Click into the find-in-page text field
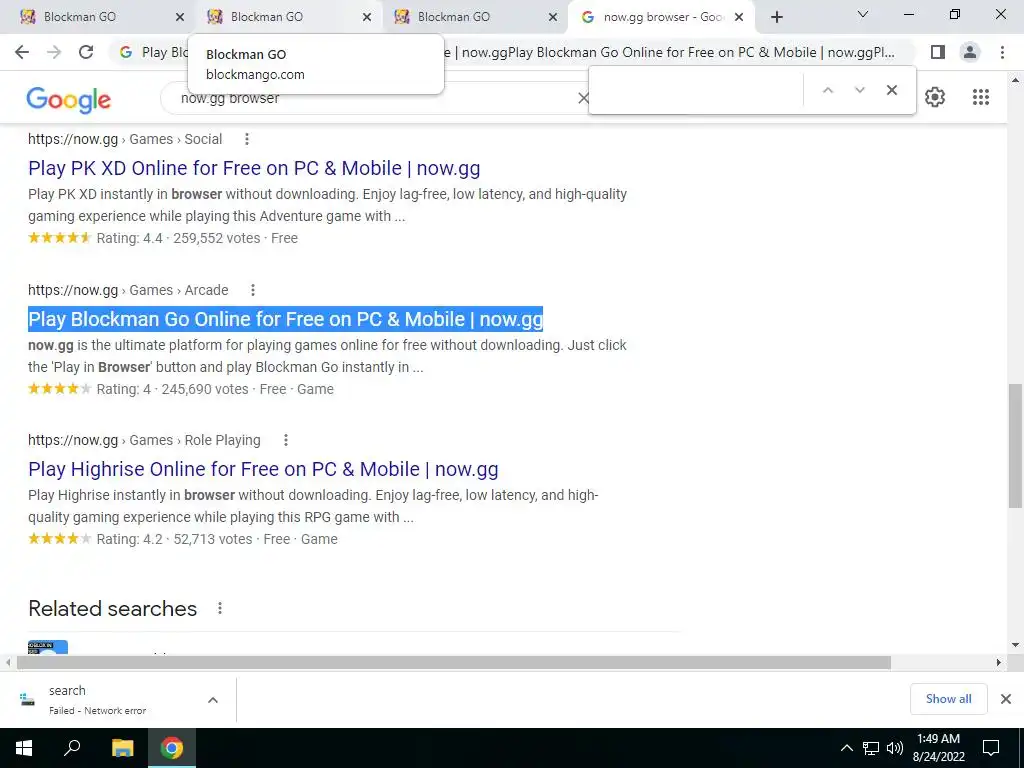 [x=696, y=90]
